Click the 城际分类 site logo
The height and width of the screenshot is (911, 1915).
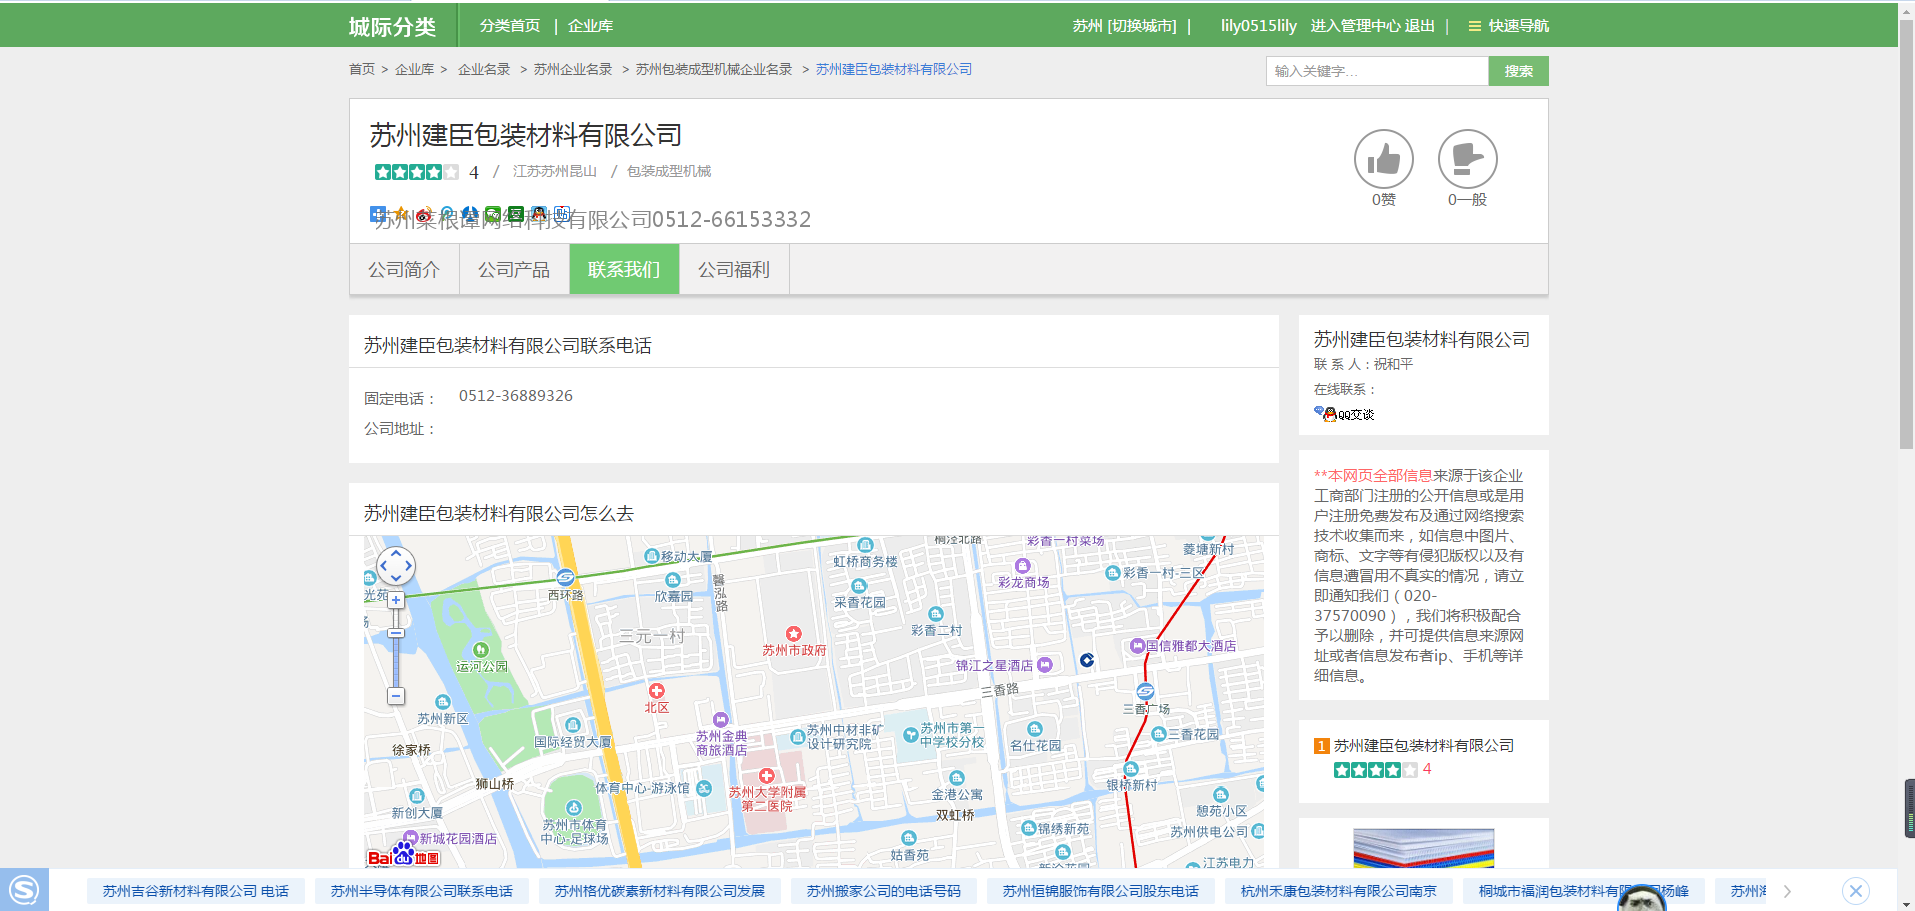tap(392, 27)
